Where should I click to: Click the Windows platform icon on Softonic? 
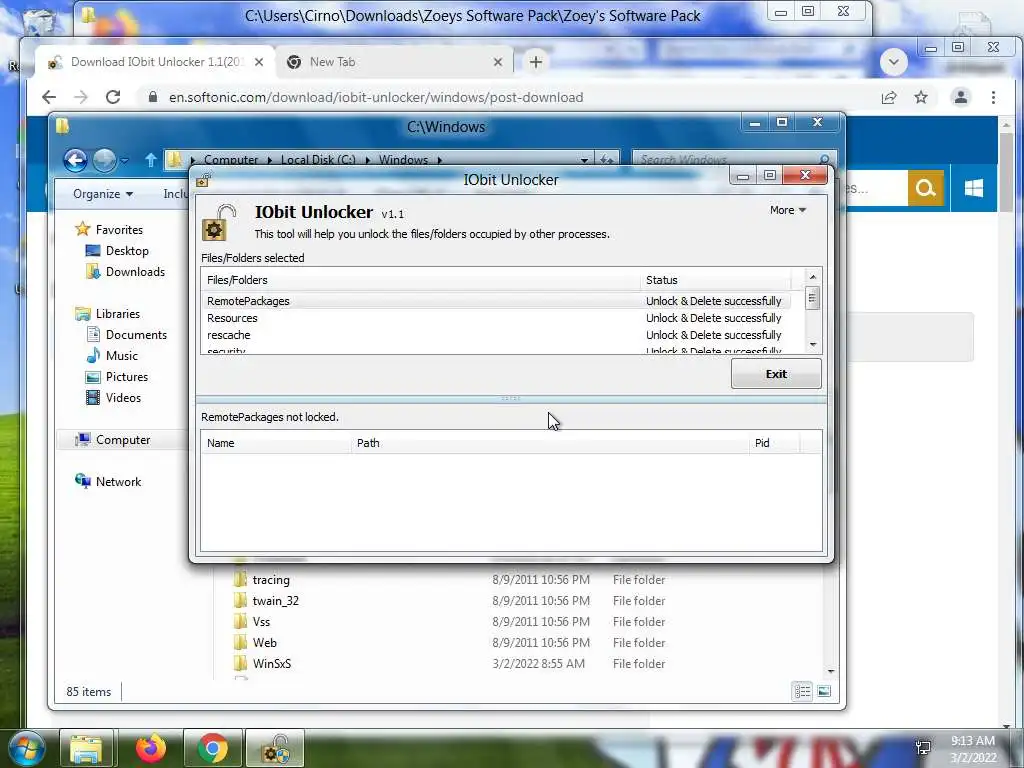[974, 189]
